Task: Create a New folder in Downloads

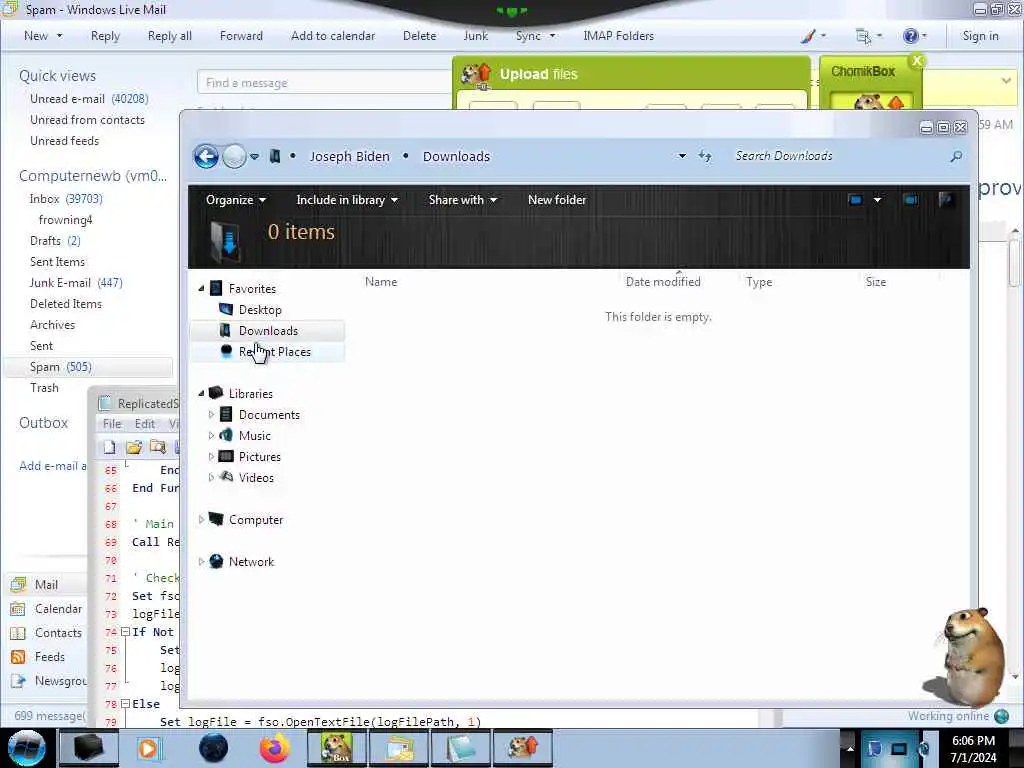Action: (x=557, y=200)
